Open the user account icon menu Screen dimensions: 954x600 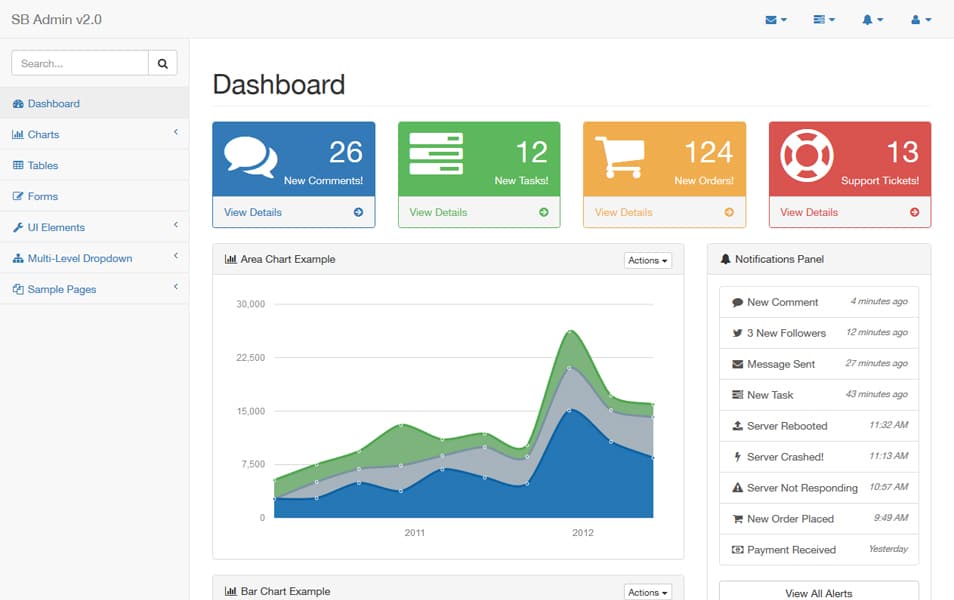[x=916, y=19]
